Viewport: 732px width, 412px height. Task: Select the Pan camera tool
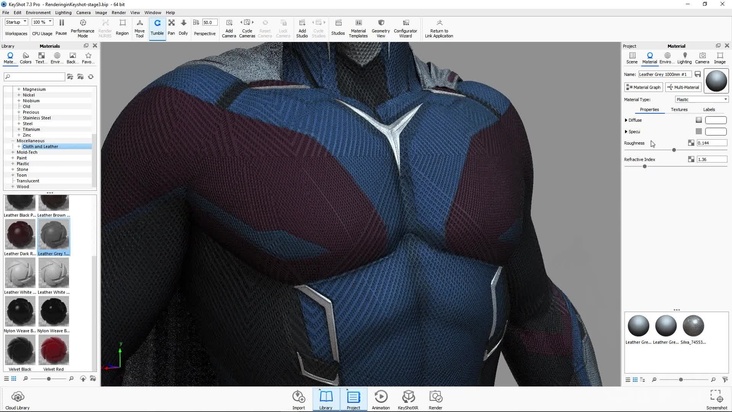click(x=171, y=28)
